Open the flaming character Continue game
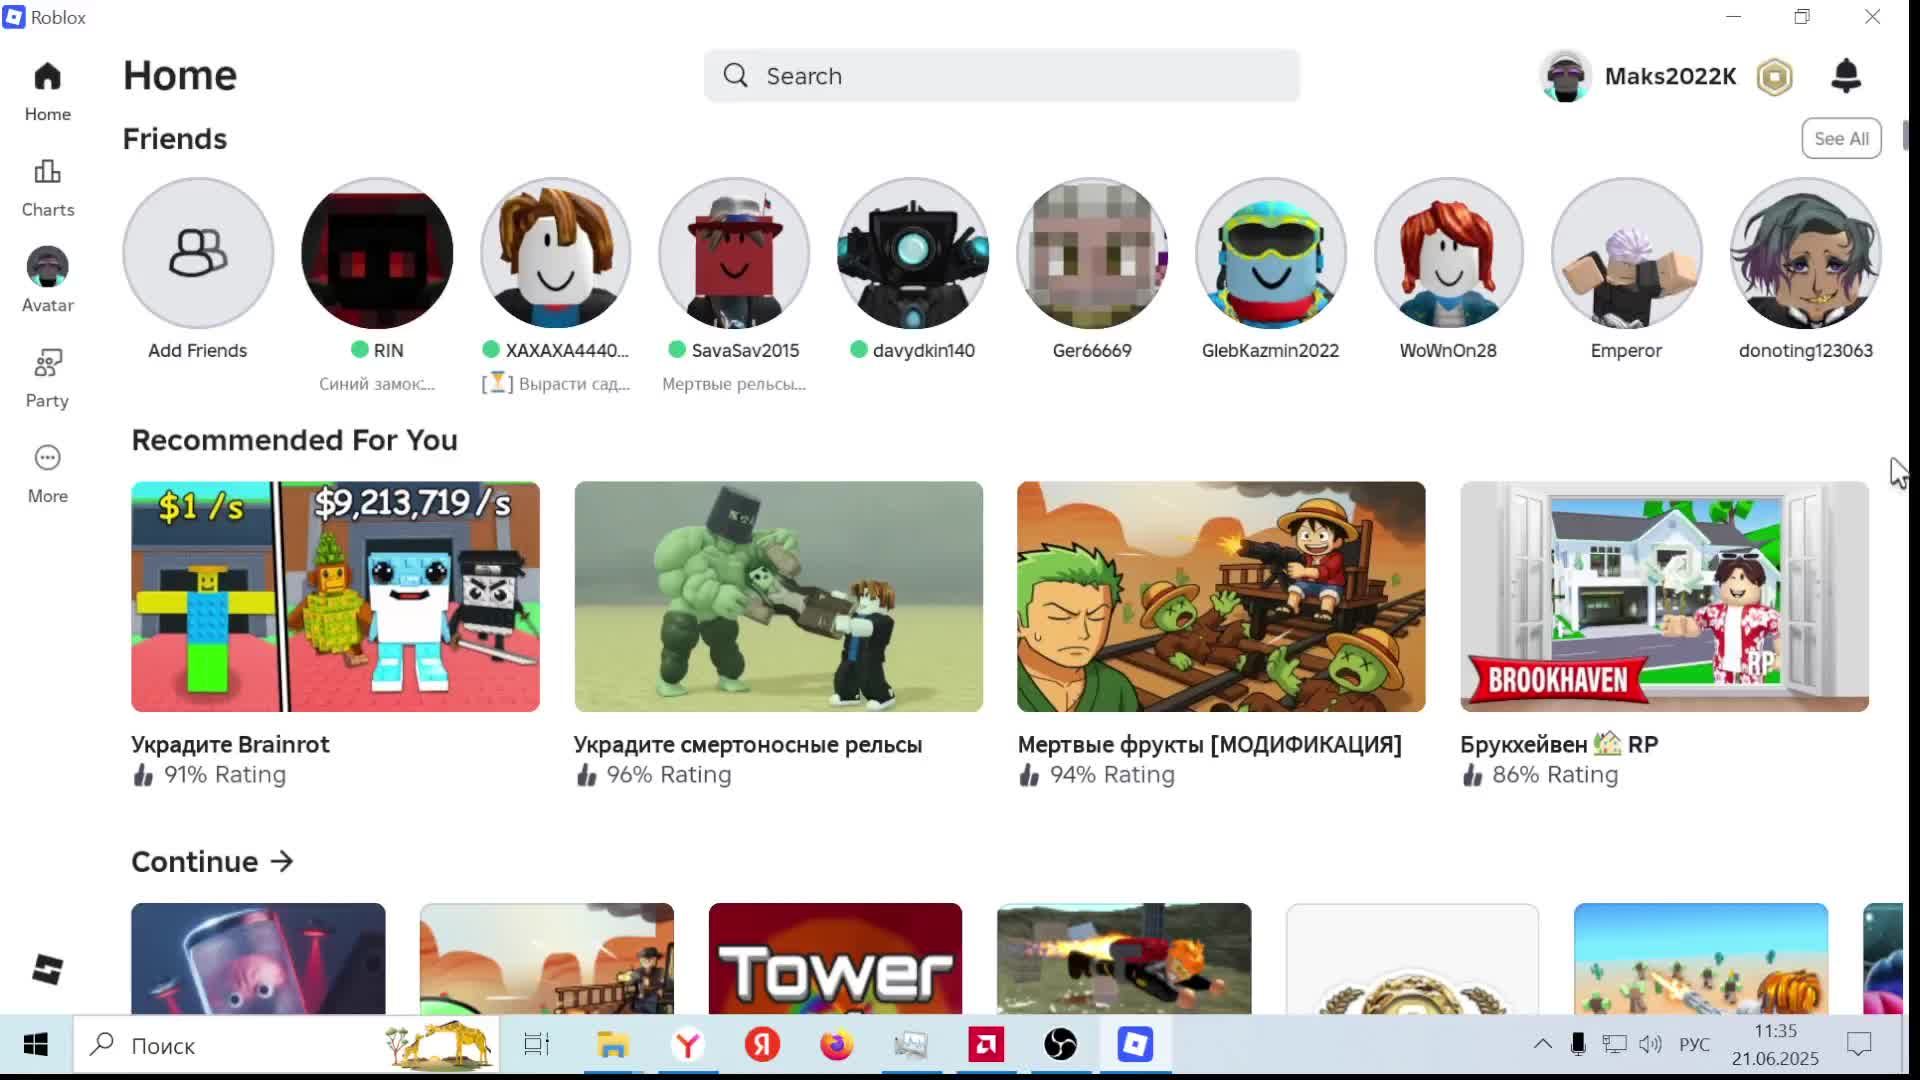Screen dimensions: 1920x1080 [x=1124, y=958]
